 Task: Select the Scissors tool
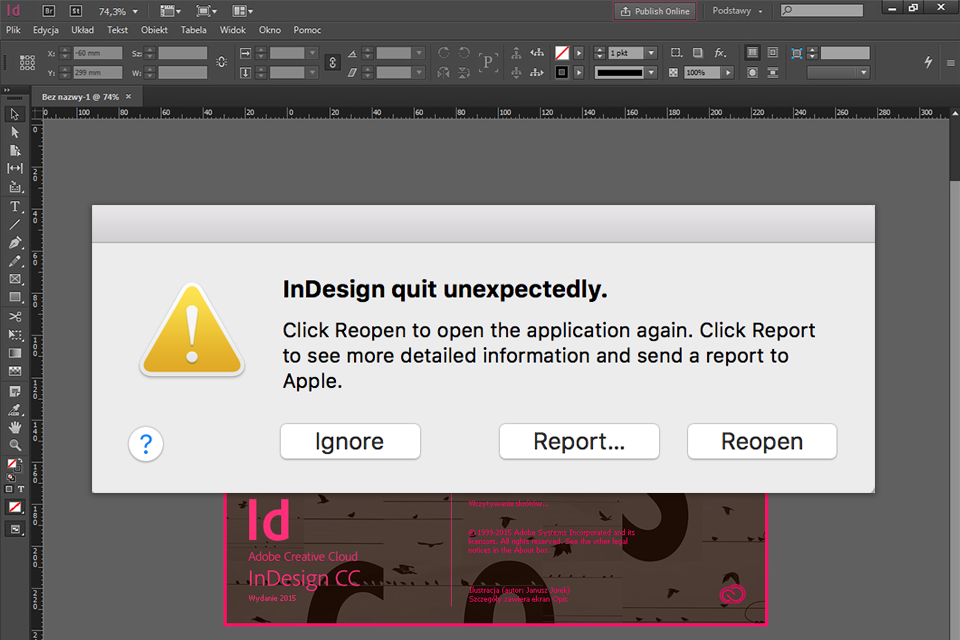click(15, 317)
